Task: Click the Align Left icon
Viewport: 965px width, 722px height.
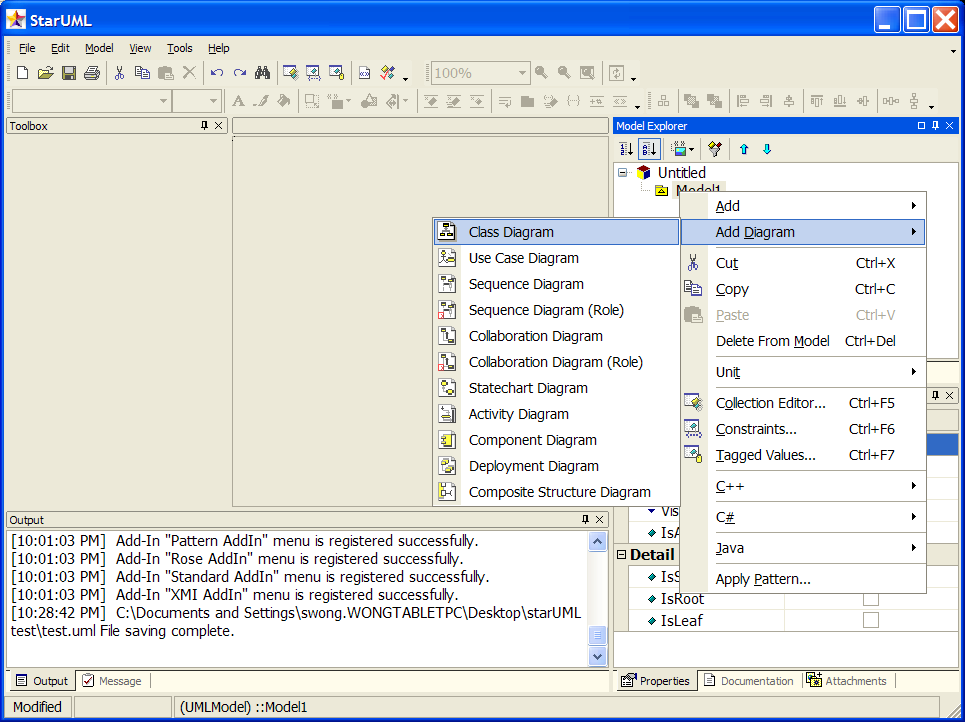Action: [743, 101]
